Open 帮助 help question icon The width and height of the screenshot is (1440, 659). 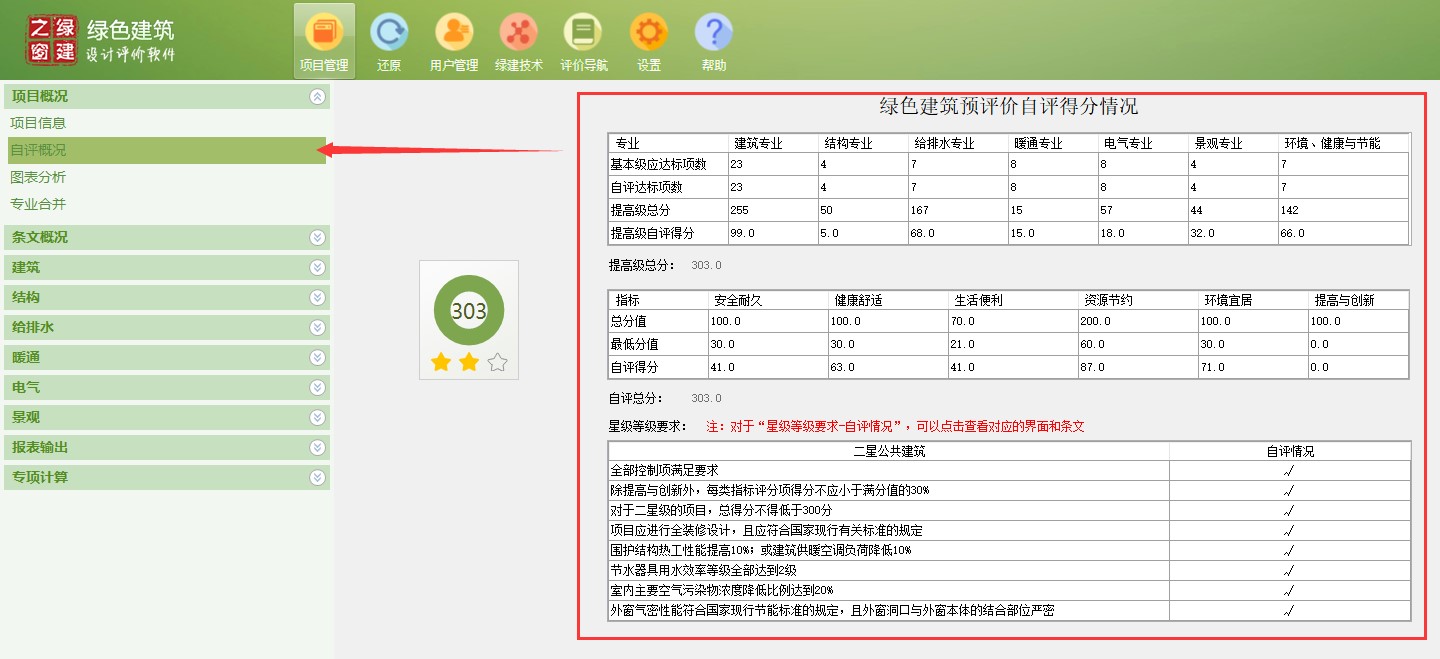(x=714, y=41)
